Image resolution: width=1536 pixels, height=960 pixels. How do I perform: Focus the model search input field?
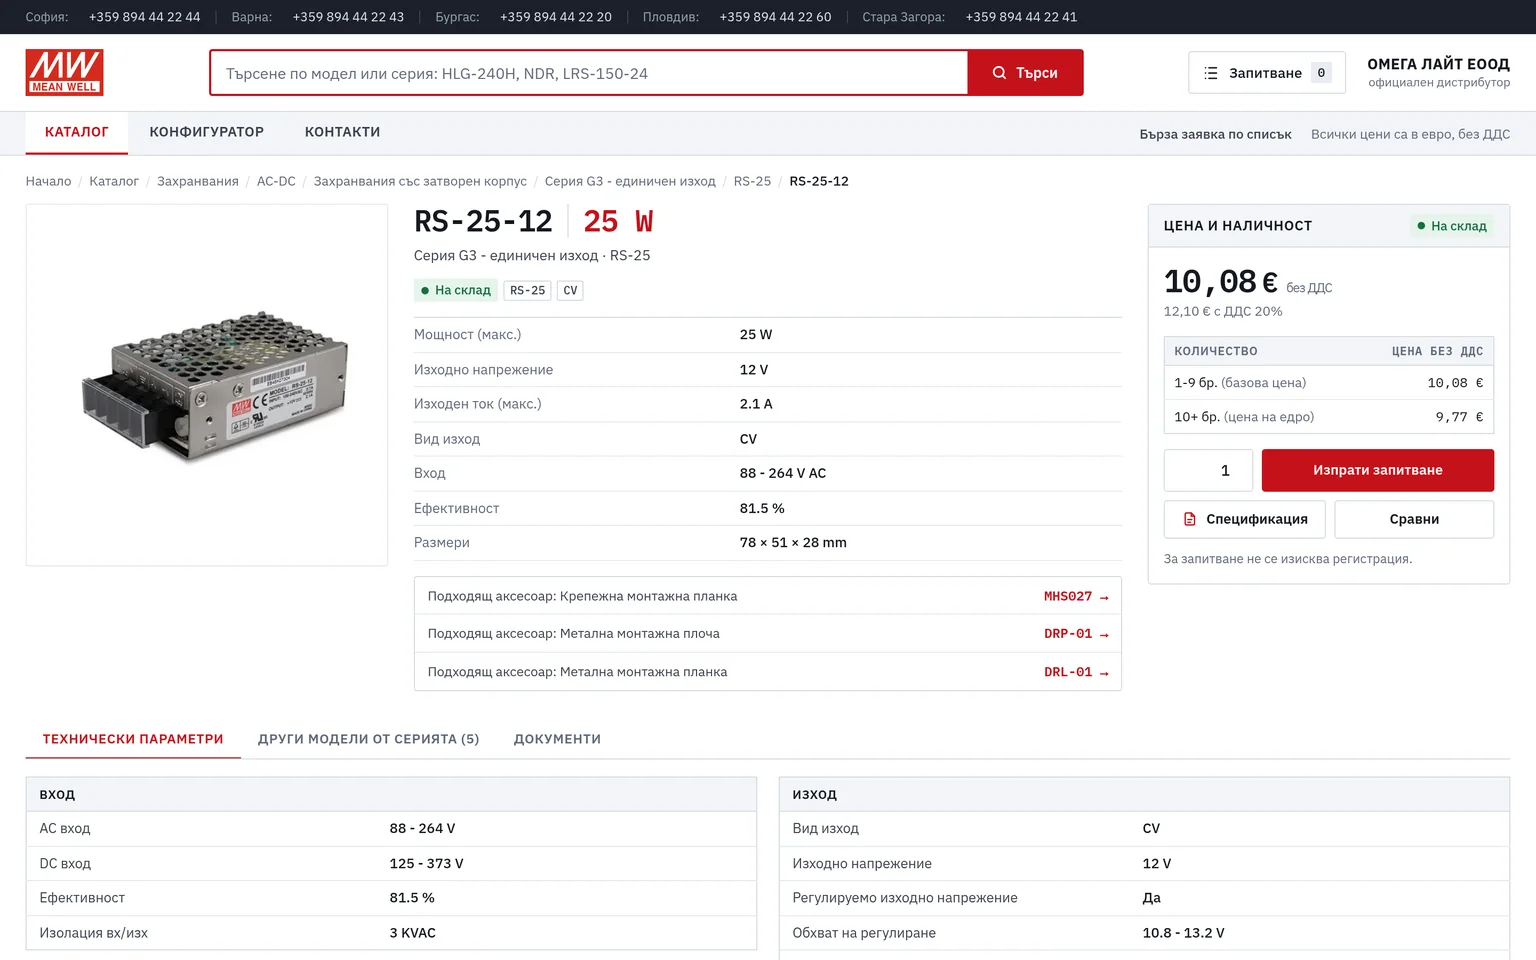coord(589,73)
